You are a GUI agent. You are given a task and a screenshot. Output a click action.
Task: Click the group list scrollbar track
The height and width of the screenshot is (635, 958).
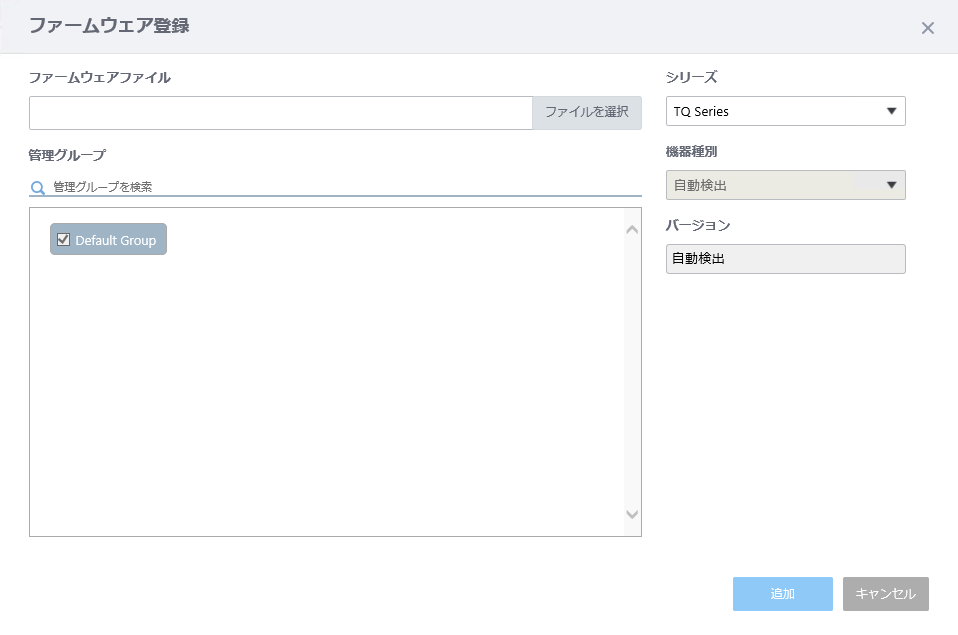click(x=632, y=372)
